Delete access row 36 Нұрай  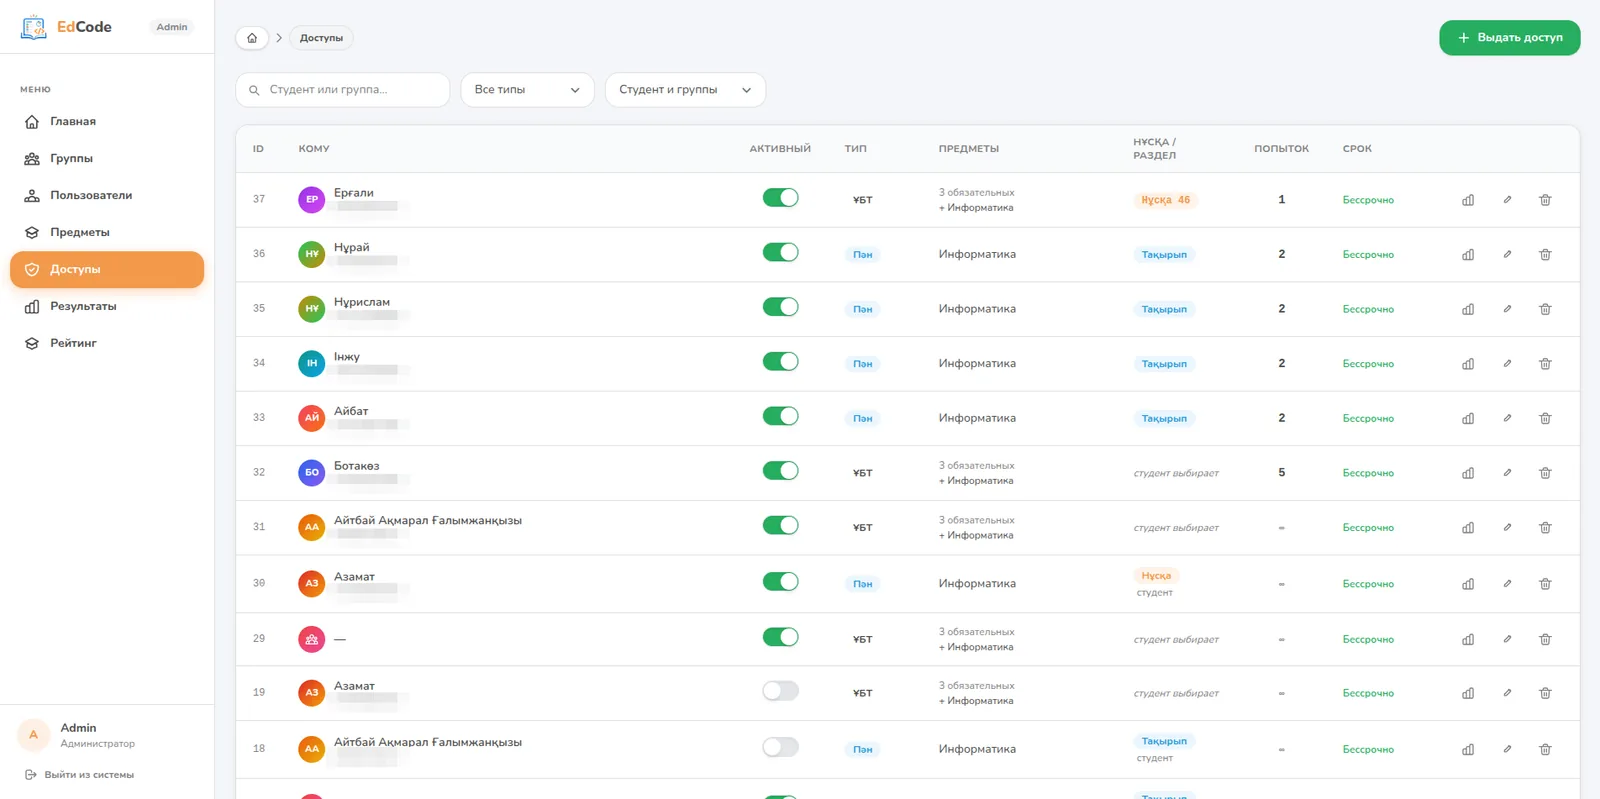point(1545,255)
